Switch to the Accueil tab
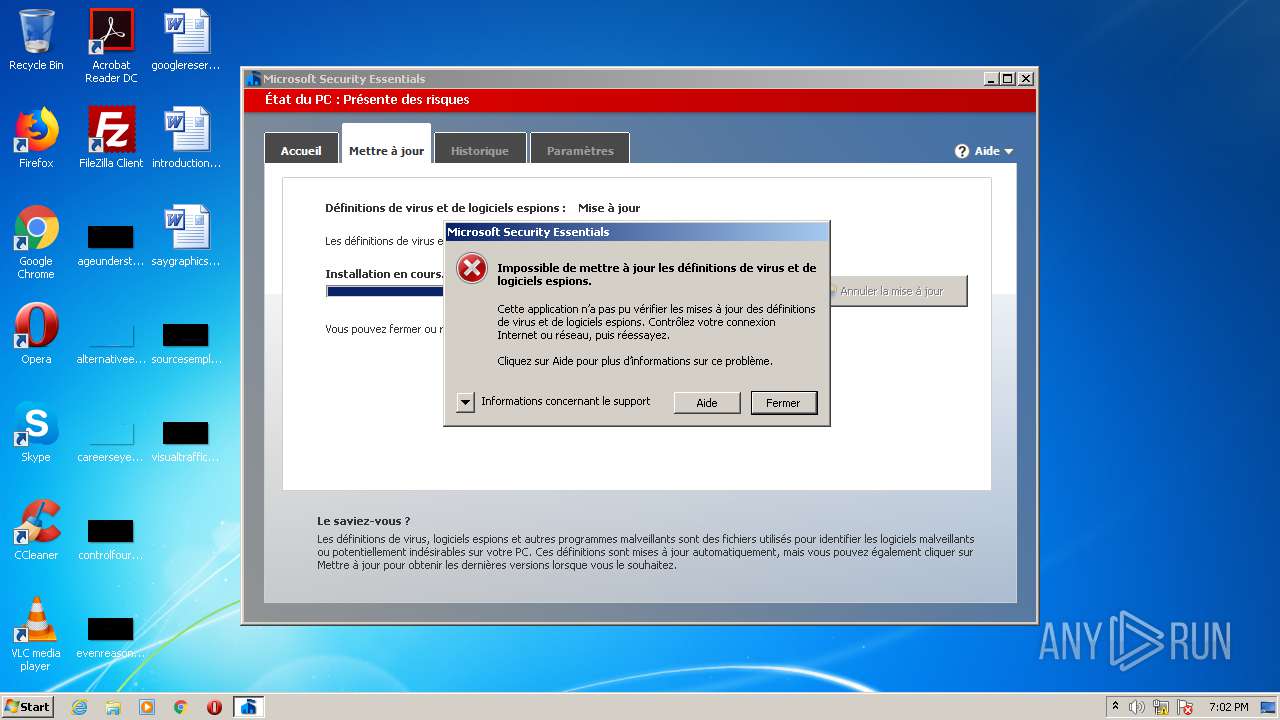Screen dimensions: 1280x720 pyautogui.click(x=301, y=150)
